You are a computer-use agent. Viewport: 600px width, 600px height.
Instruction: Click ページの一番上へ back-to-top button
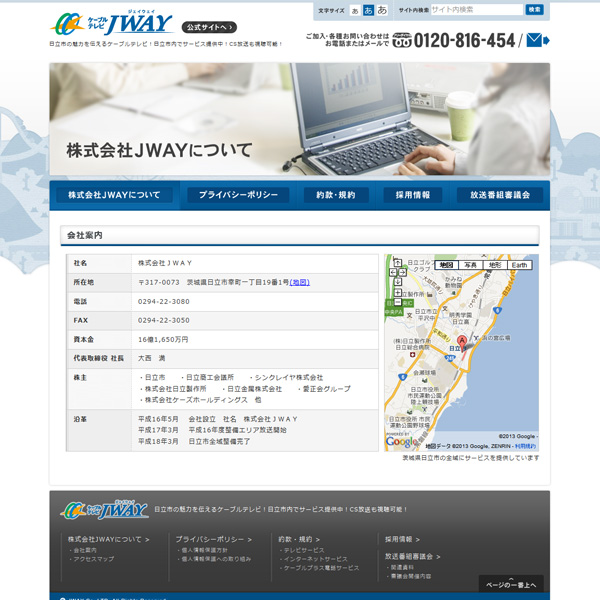[x=511, y=584]
